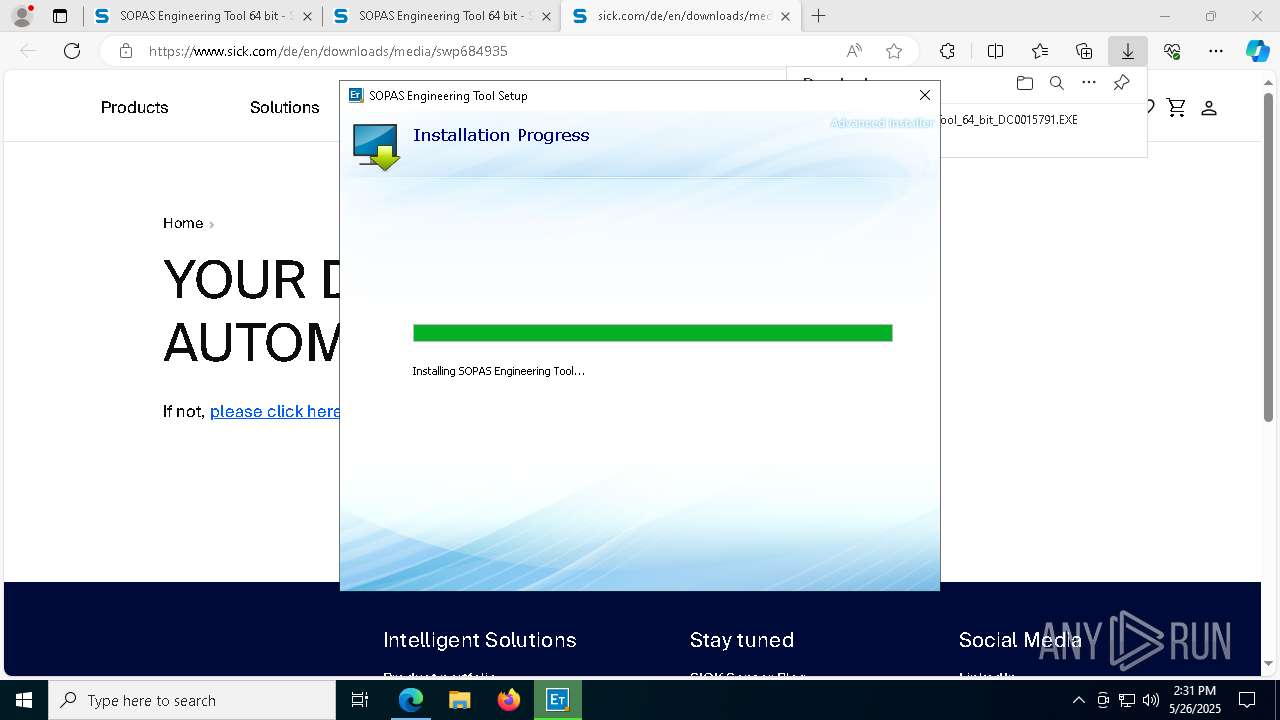Open Copilot sidebar
Screen dimensions: 1280x720
point(1257,51)
